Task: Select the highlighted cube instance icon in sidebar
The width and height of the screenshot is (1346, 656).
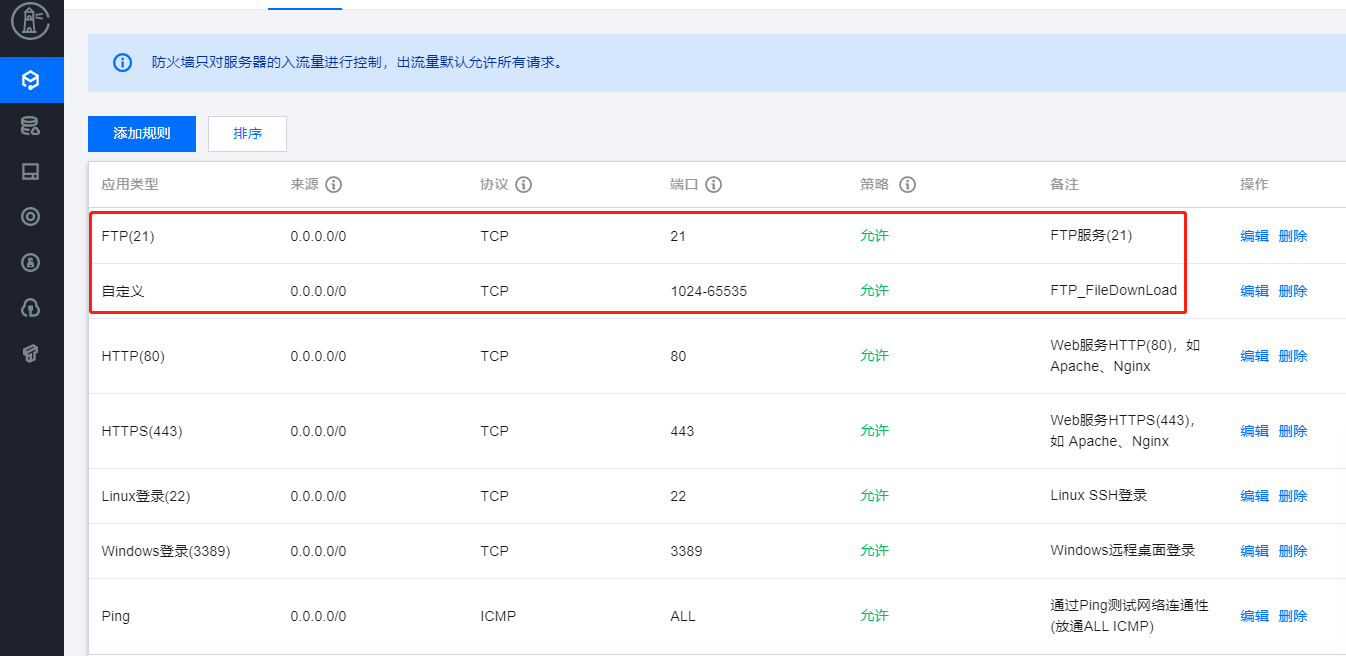Action: pos(31,80)
